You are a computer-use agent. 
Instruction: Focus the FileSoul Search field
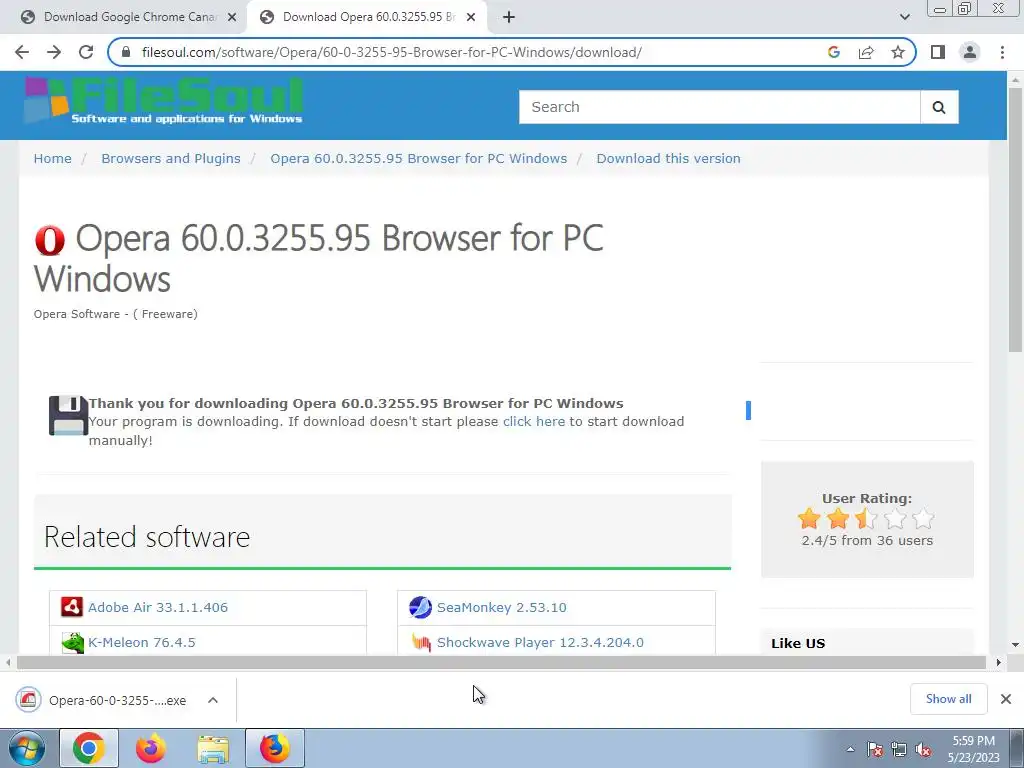pos(720,107)
